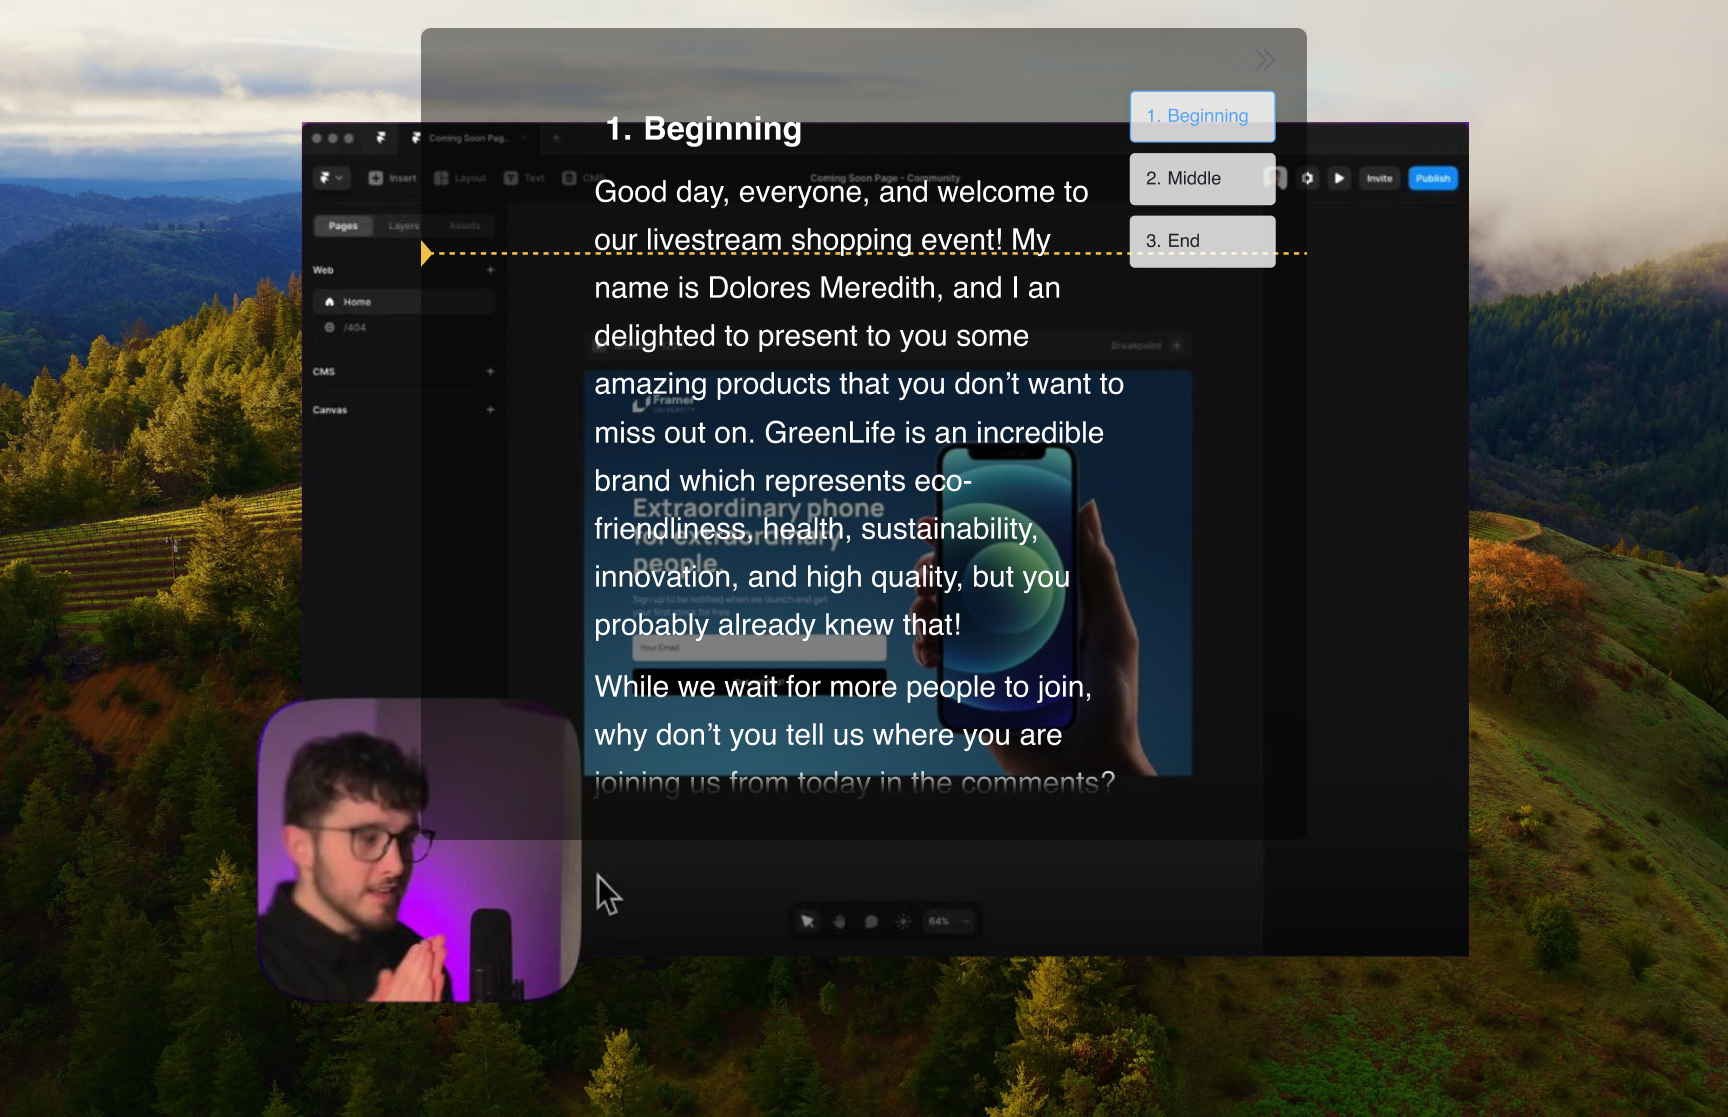Image resolution: width=1728 pixels, height=1117 pixels.
Task: Select the /404 page row
Action: click(x=404, y=328)
